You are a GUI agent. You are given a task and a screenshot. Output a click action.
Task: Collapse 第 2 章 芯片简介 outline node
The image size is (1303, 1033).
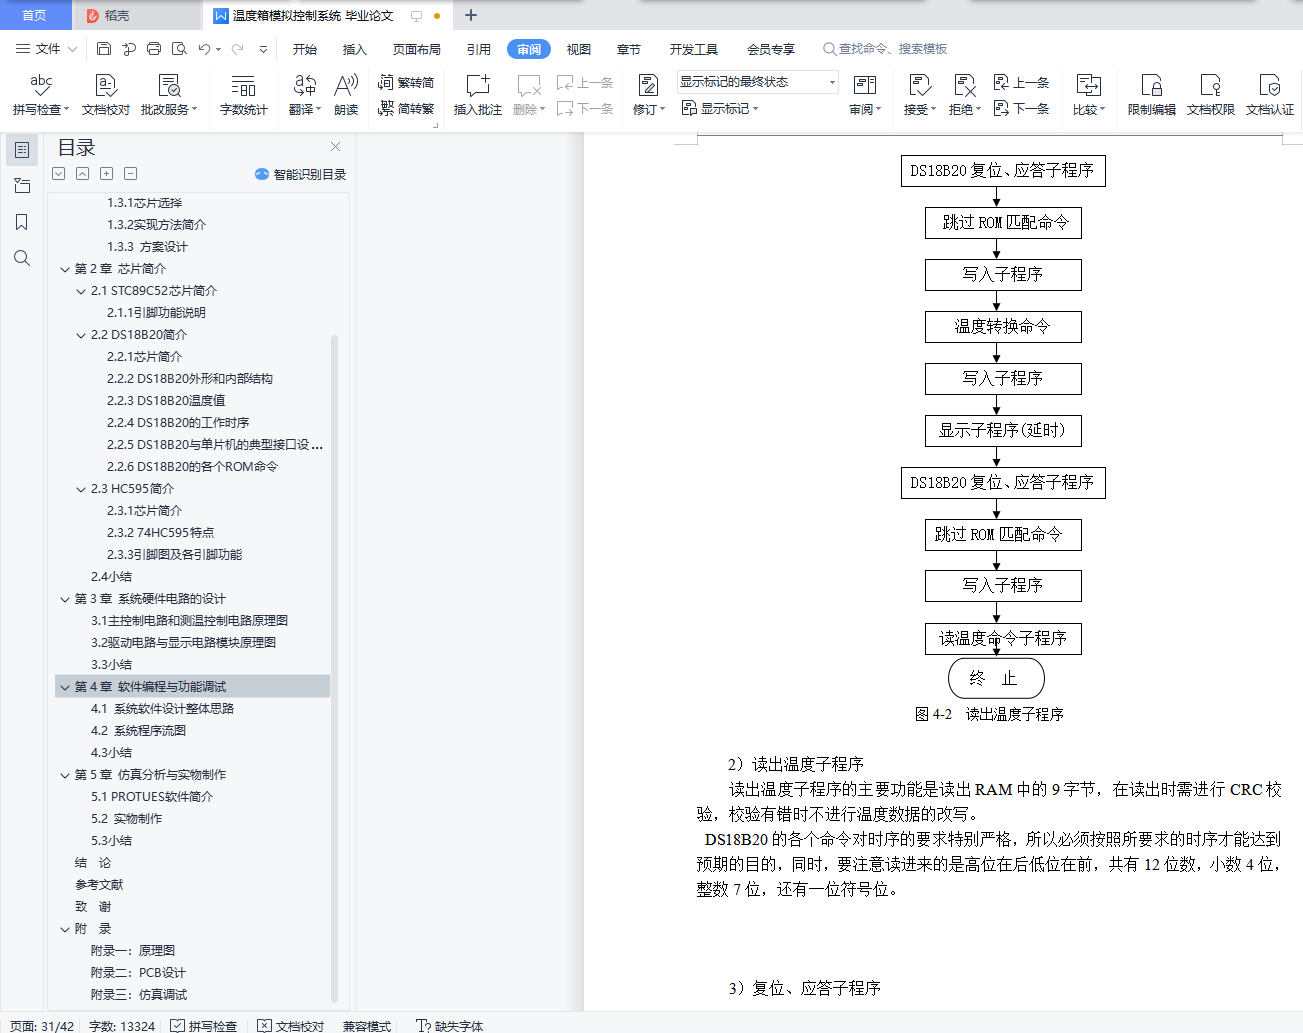point(65,269)
